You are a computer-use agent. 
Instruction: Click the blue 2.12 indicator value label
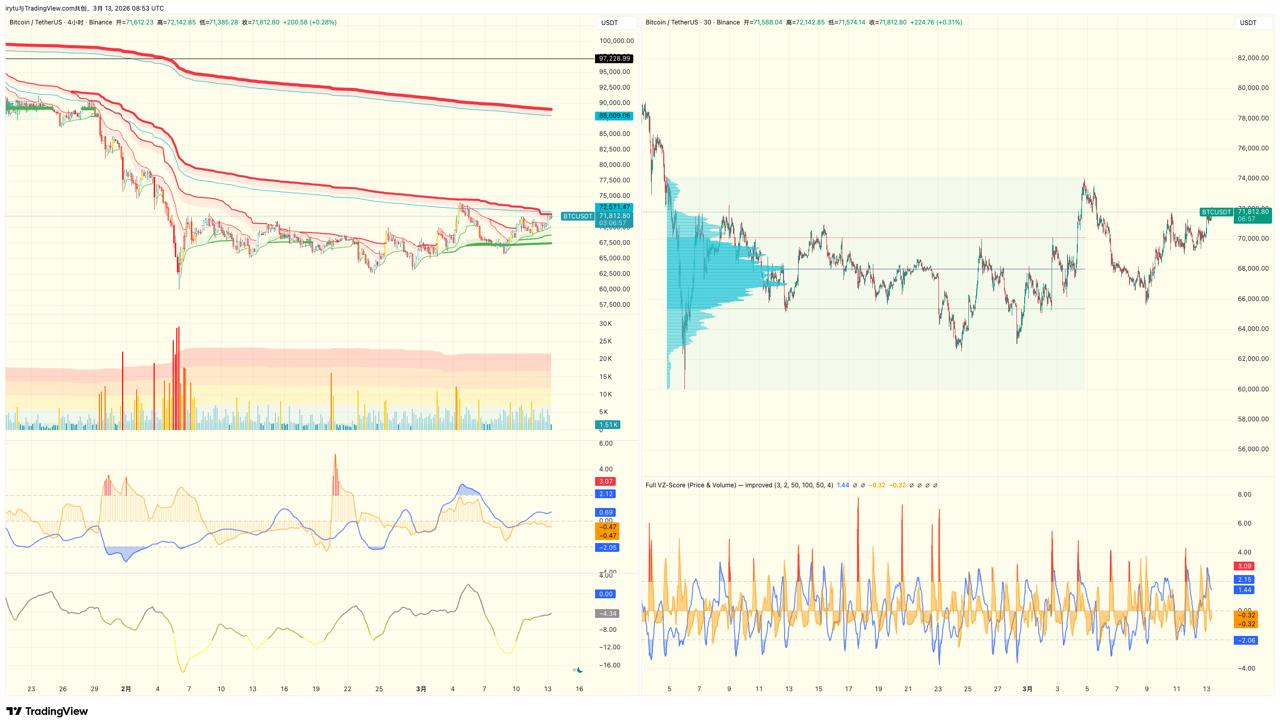pyautogui.click(x=606, y=494)
